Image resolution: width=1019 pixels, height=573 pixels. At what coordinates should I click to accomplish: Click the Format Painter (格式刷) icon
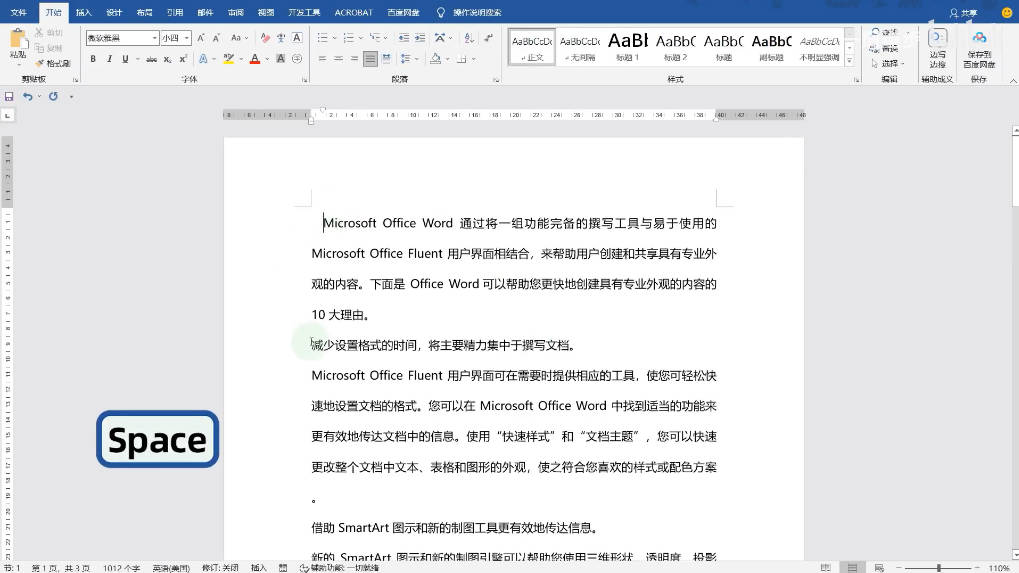pyautogui.click(x=54, y=63)
